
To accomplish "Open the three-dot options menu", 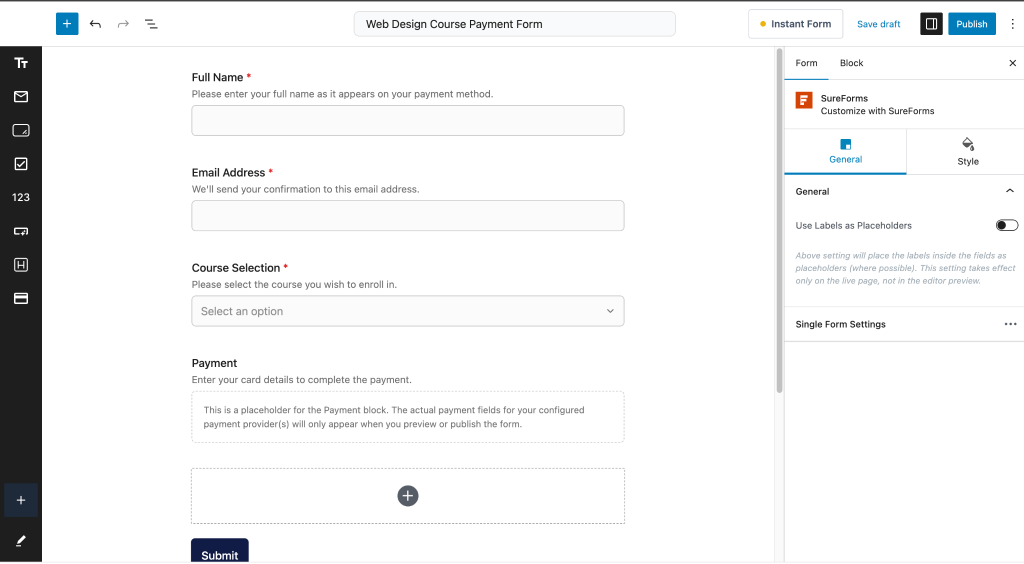I will coord(1012,24).
